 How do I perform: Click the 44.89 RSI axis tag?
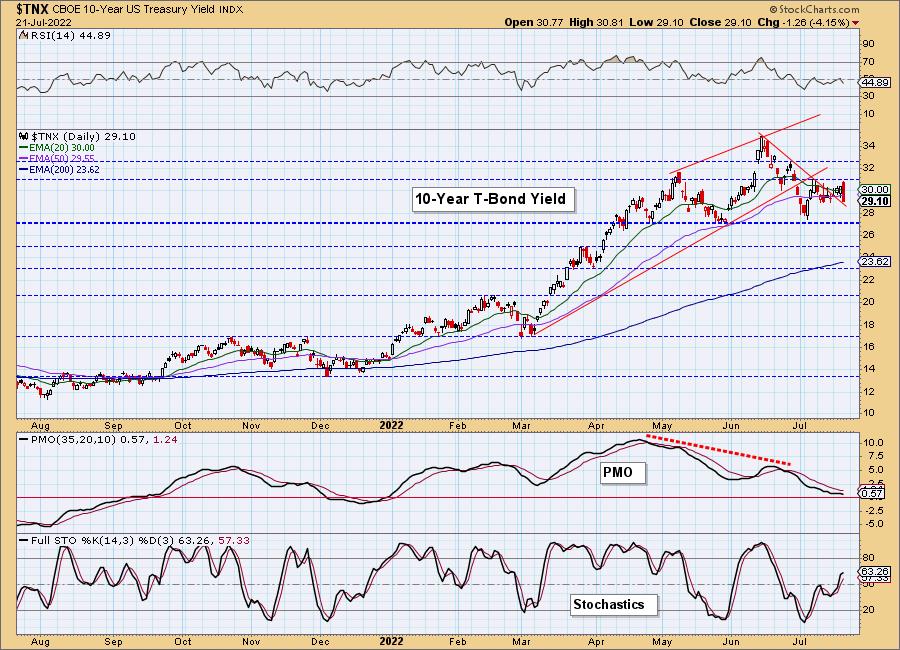[875, 83]
